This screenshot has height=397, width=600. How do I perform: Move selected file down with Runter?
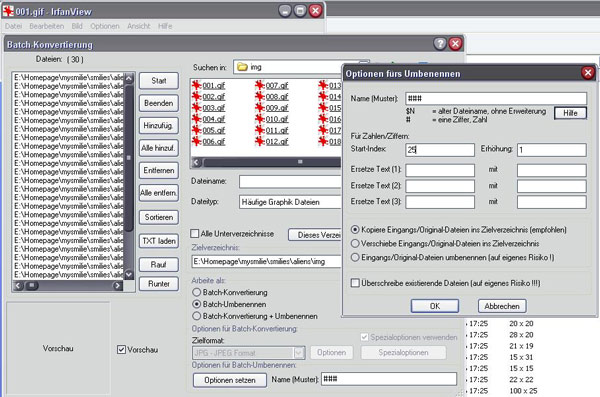pyautogui.click(x=158, y=284)
